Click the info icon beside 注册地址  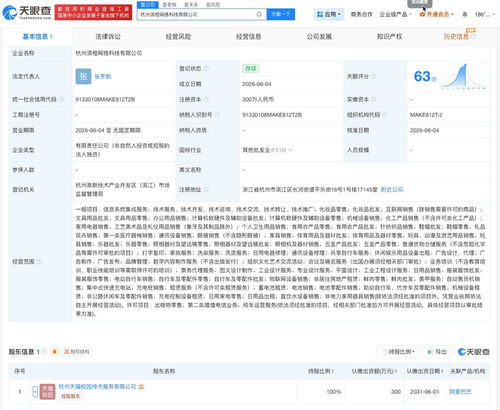click(x=206, y=189)
